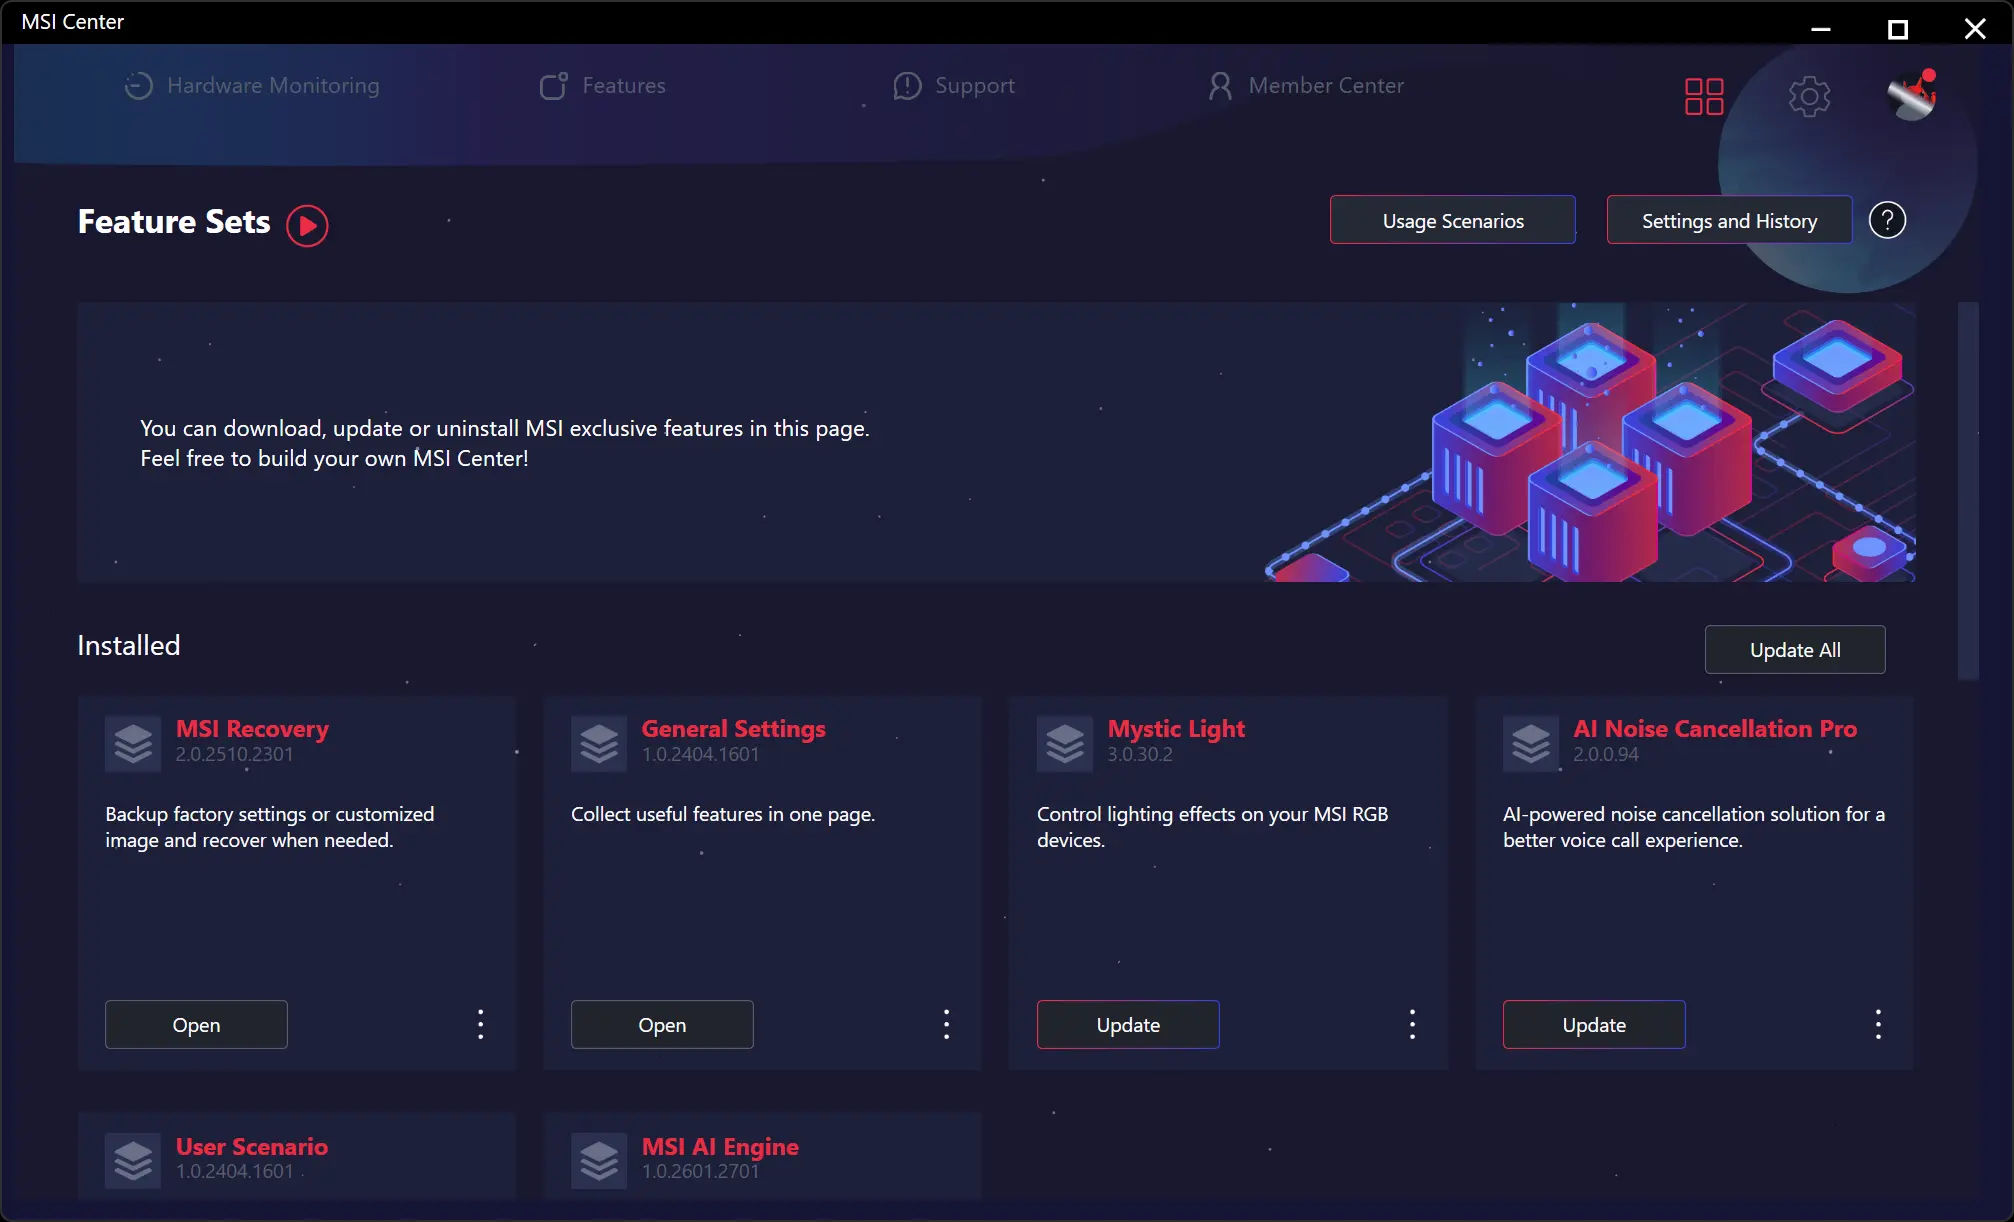Open Usage Scenarios
The height and width of the screenshot is (1222, 2014).
click(1453, 220)
